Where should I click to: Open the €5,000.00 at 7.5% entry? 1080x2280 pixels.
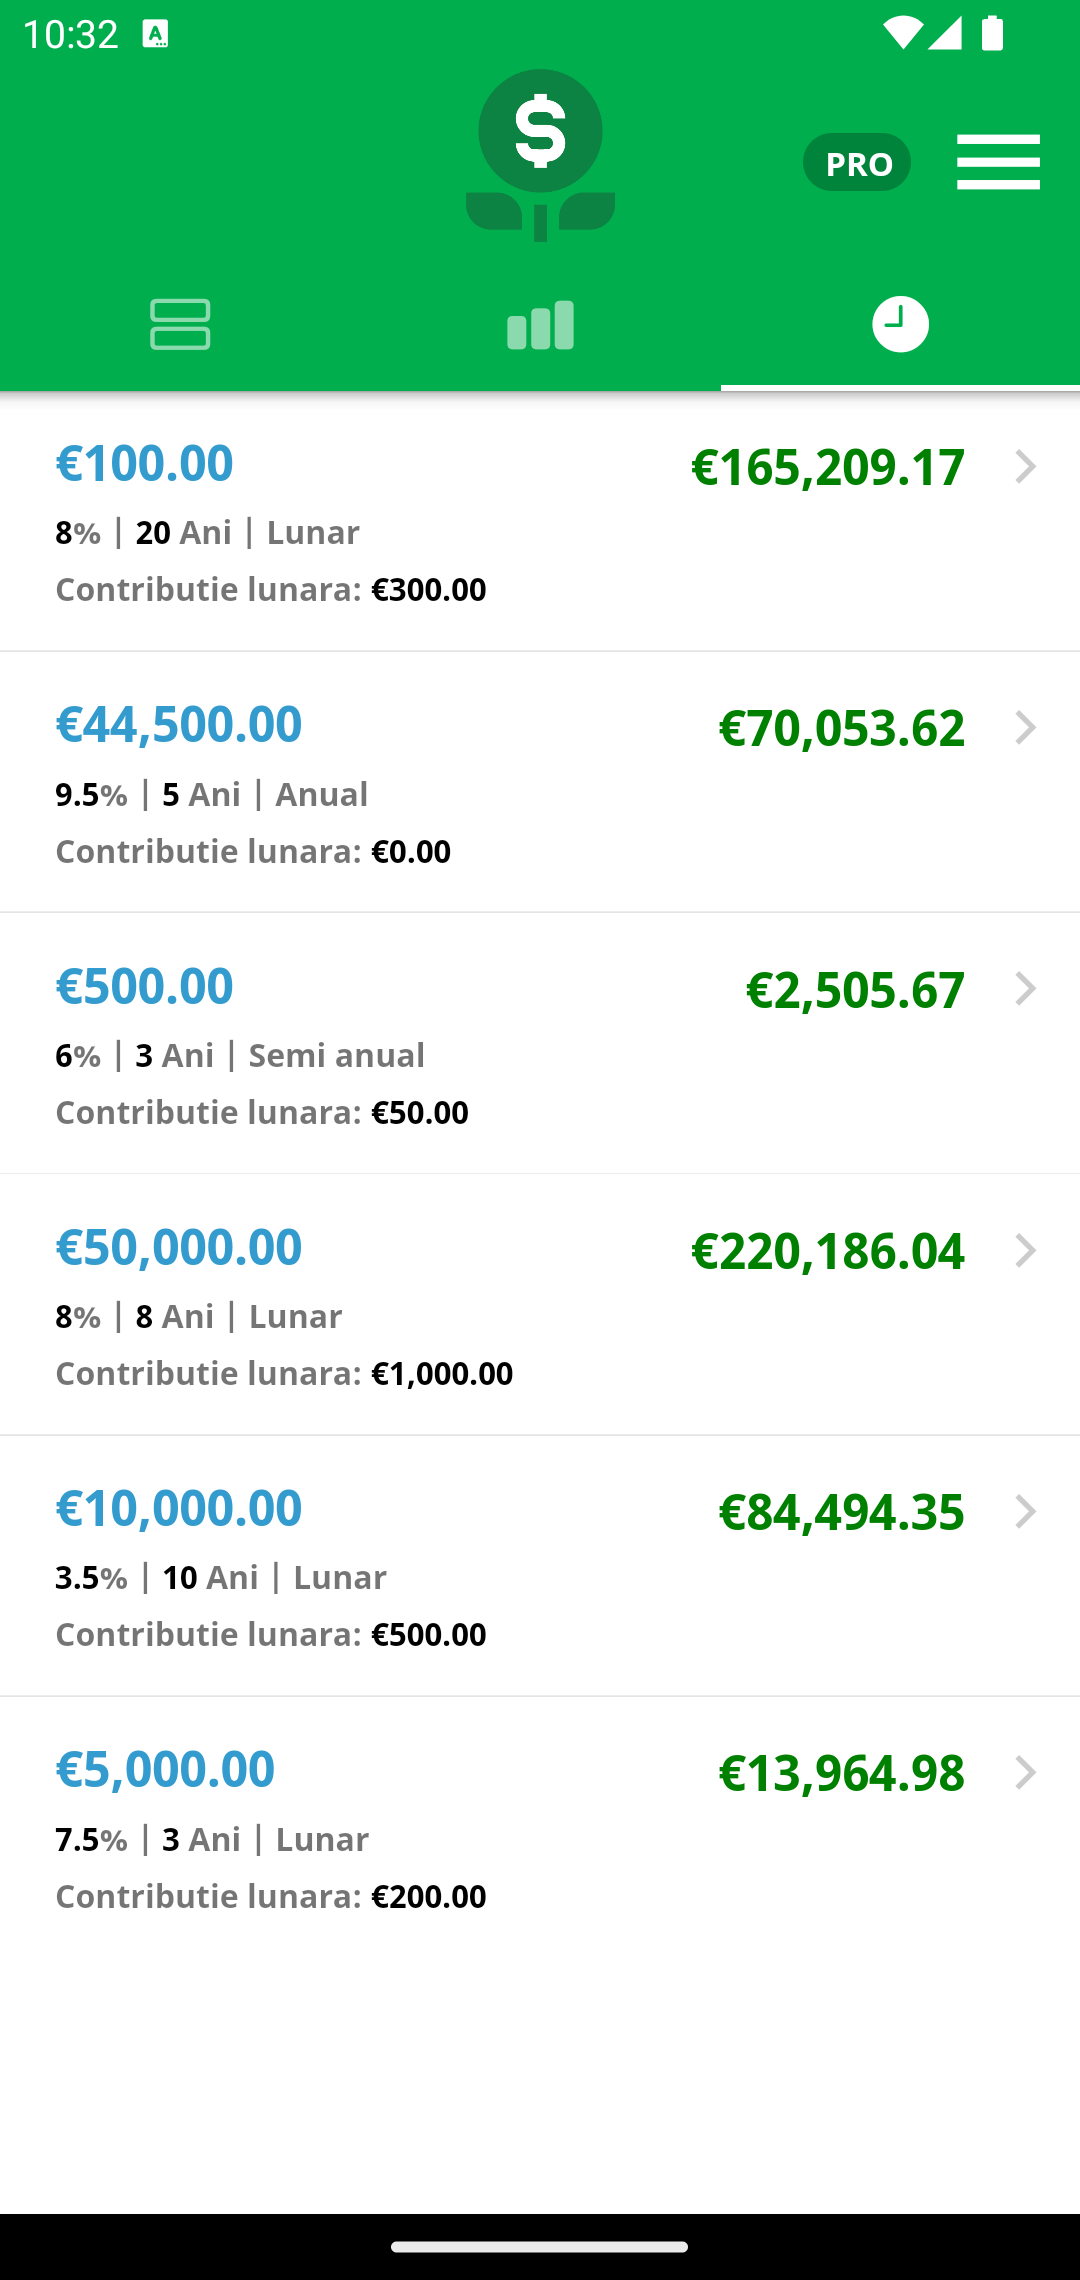click(540, 1827)
